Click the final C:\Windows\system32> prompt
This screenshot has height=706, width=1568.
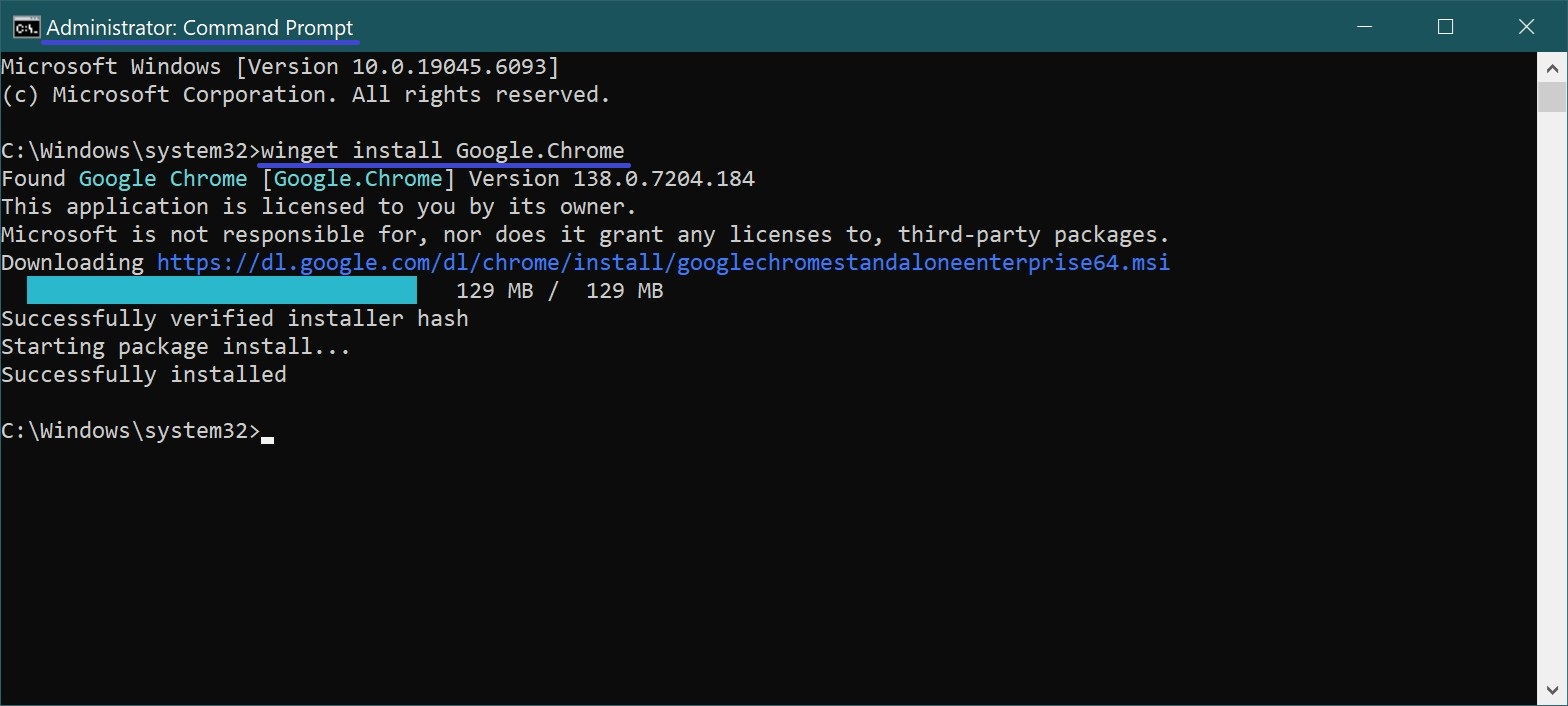click(131, 431)
